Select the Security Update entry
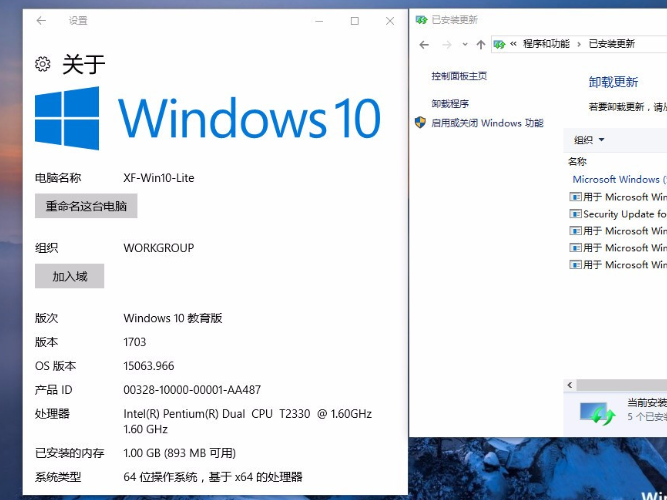 tap(618, 214)
